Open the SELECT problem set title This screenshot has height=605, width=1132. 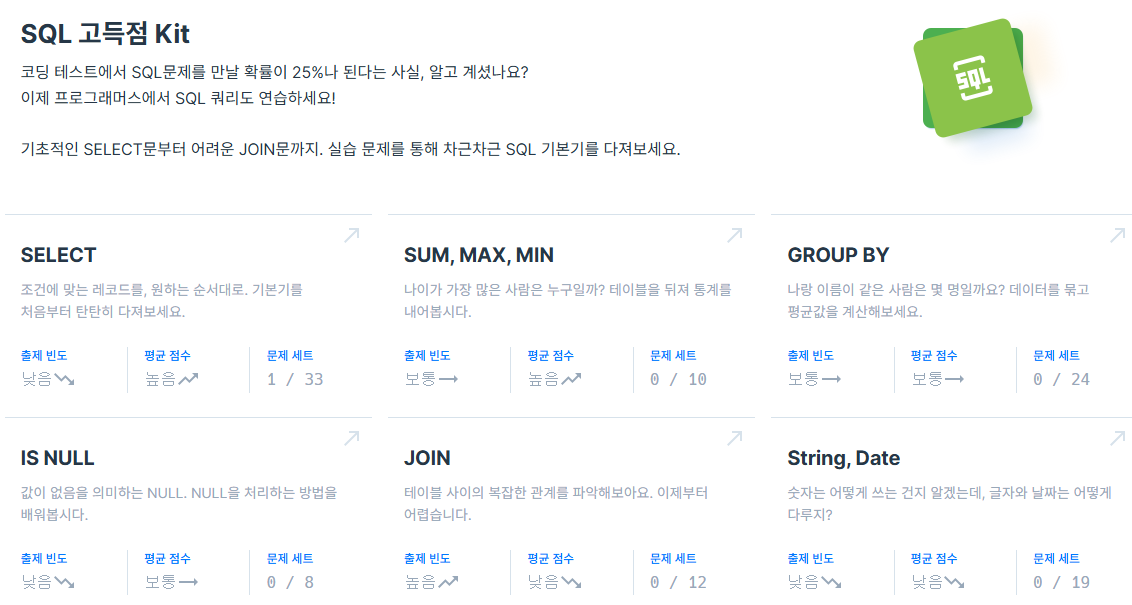point(58,255)
